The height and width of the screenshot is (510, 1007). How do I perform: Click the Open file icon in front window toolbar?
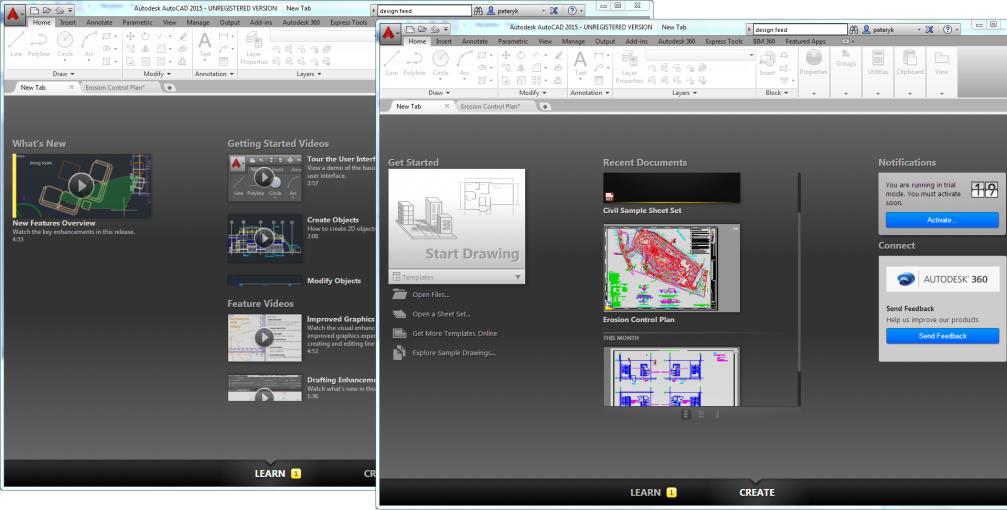[423, 30]
